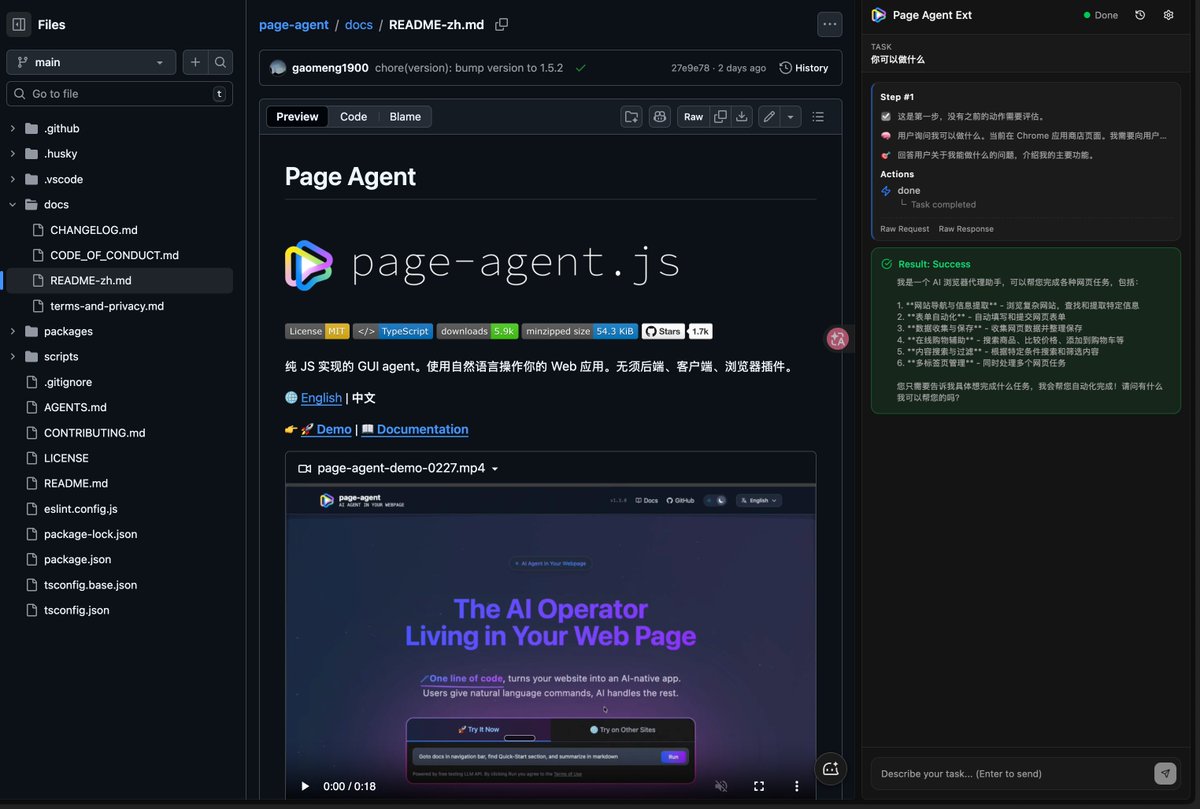The width and height of the screenshot is (1200, 809).
Task: Click the License MIT badge
Action: (x=317, y=331)
